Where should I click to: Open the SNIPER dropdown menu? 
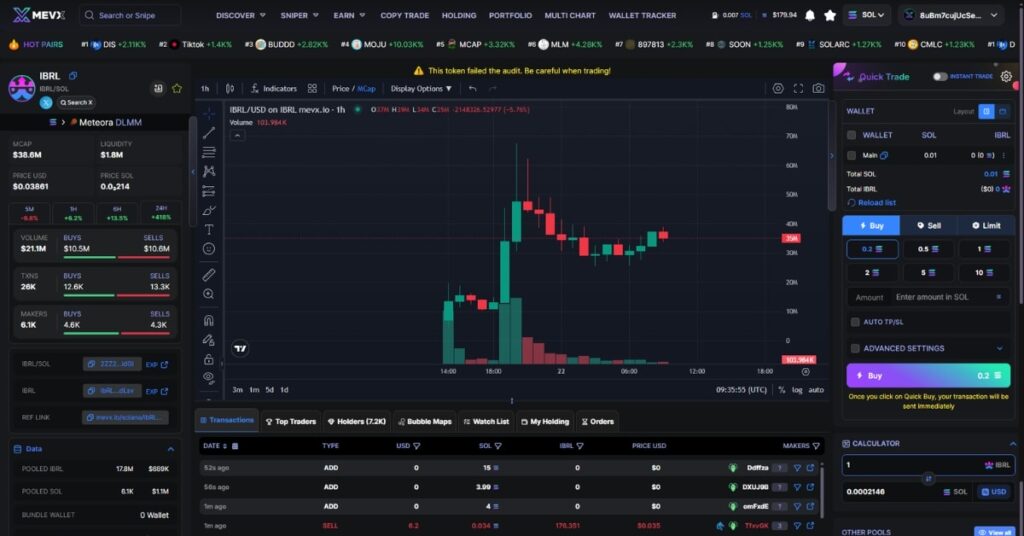tap(300, 15)
